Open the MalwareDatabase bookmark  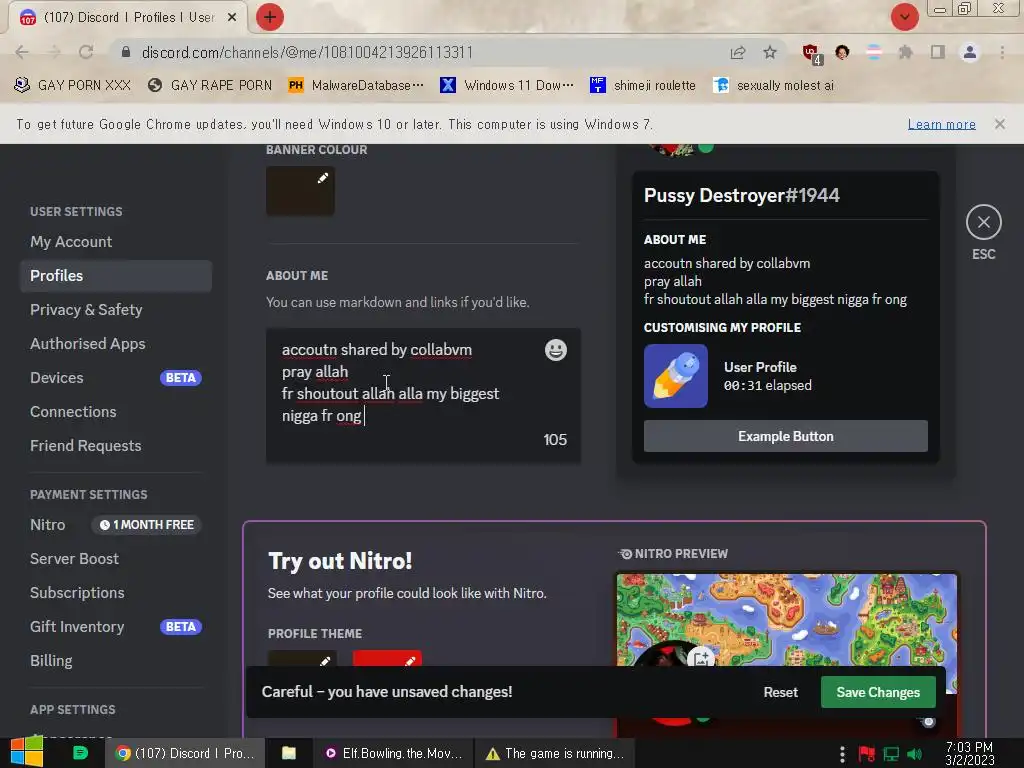[356, 86]
